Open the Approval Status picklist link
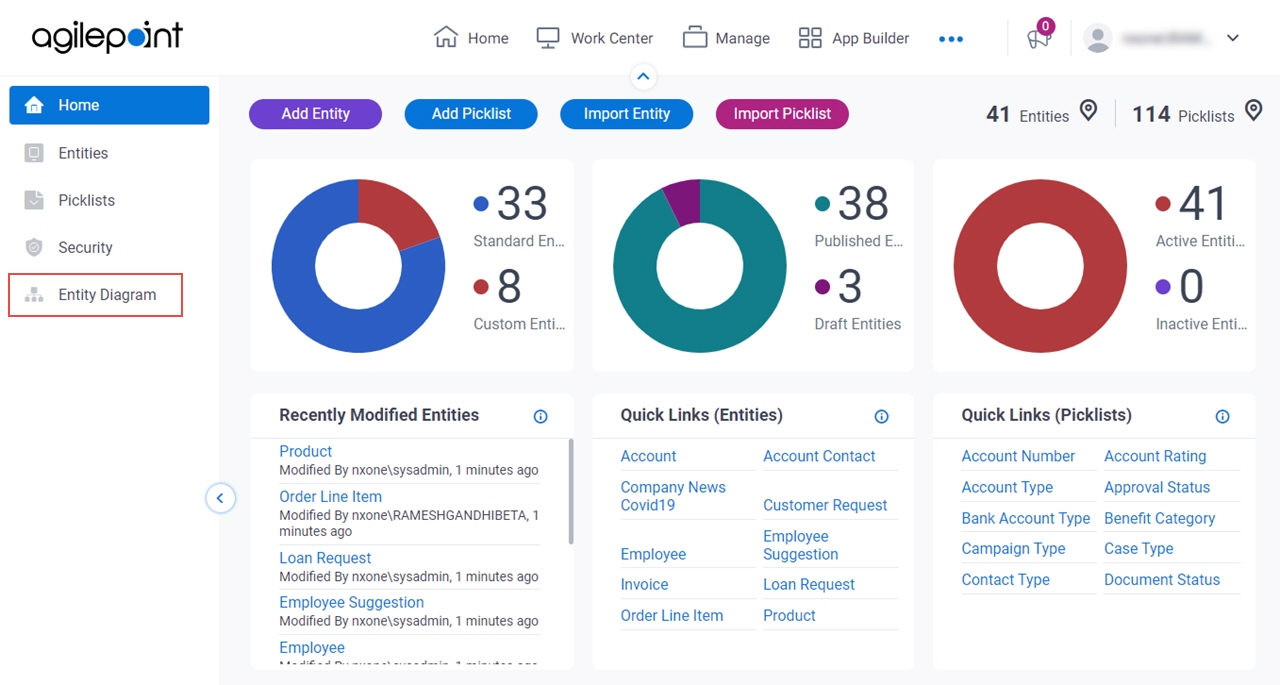 click(1157, 487)
